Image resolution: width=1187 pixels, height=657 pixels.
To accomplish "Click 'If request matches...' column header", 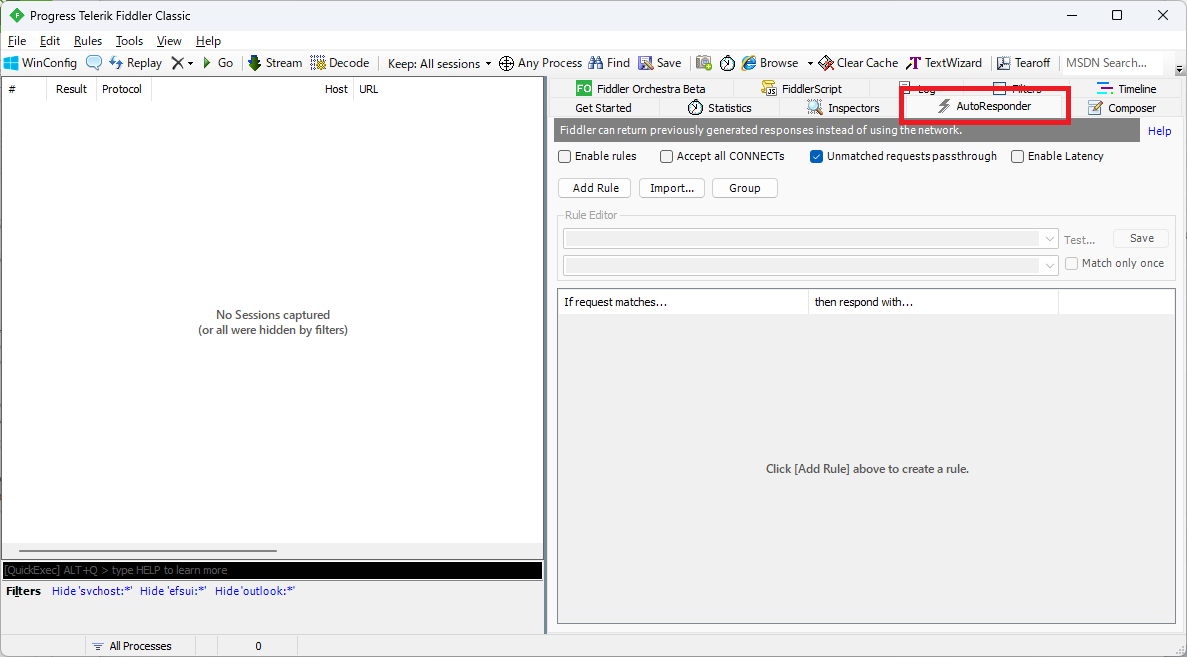I will (x=683, y=302).
